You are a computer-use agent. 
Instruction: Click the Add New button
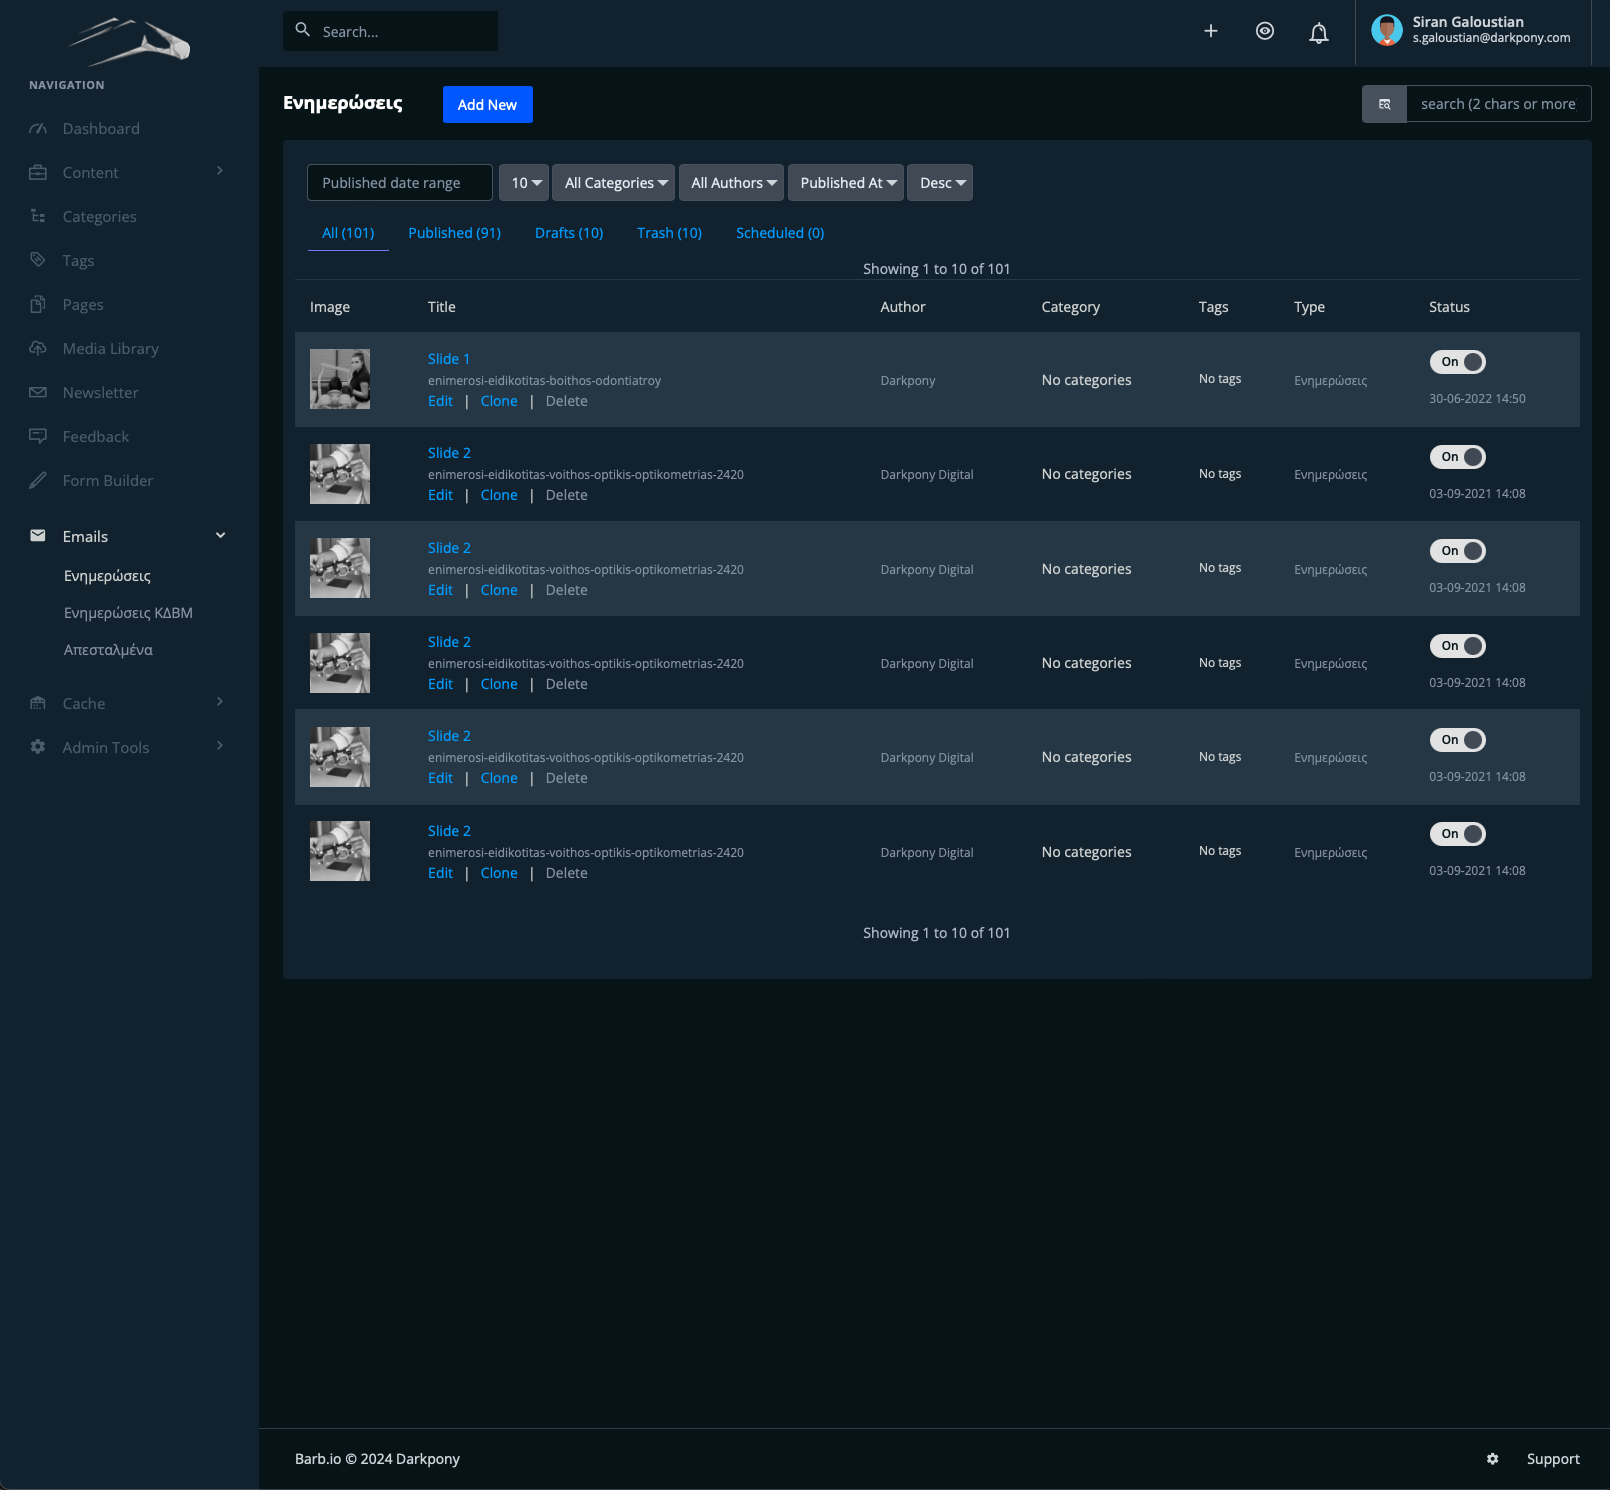487,105
